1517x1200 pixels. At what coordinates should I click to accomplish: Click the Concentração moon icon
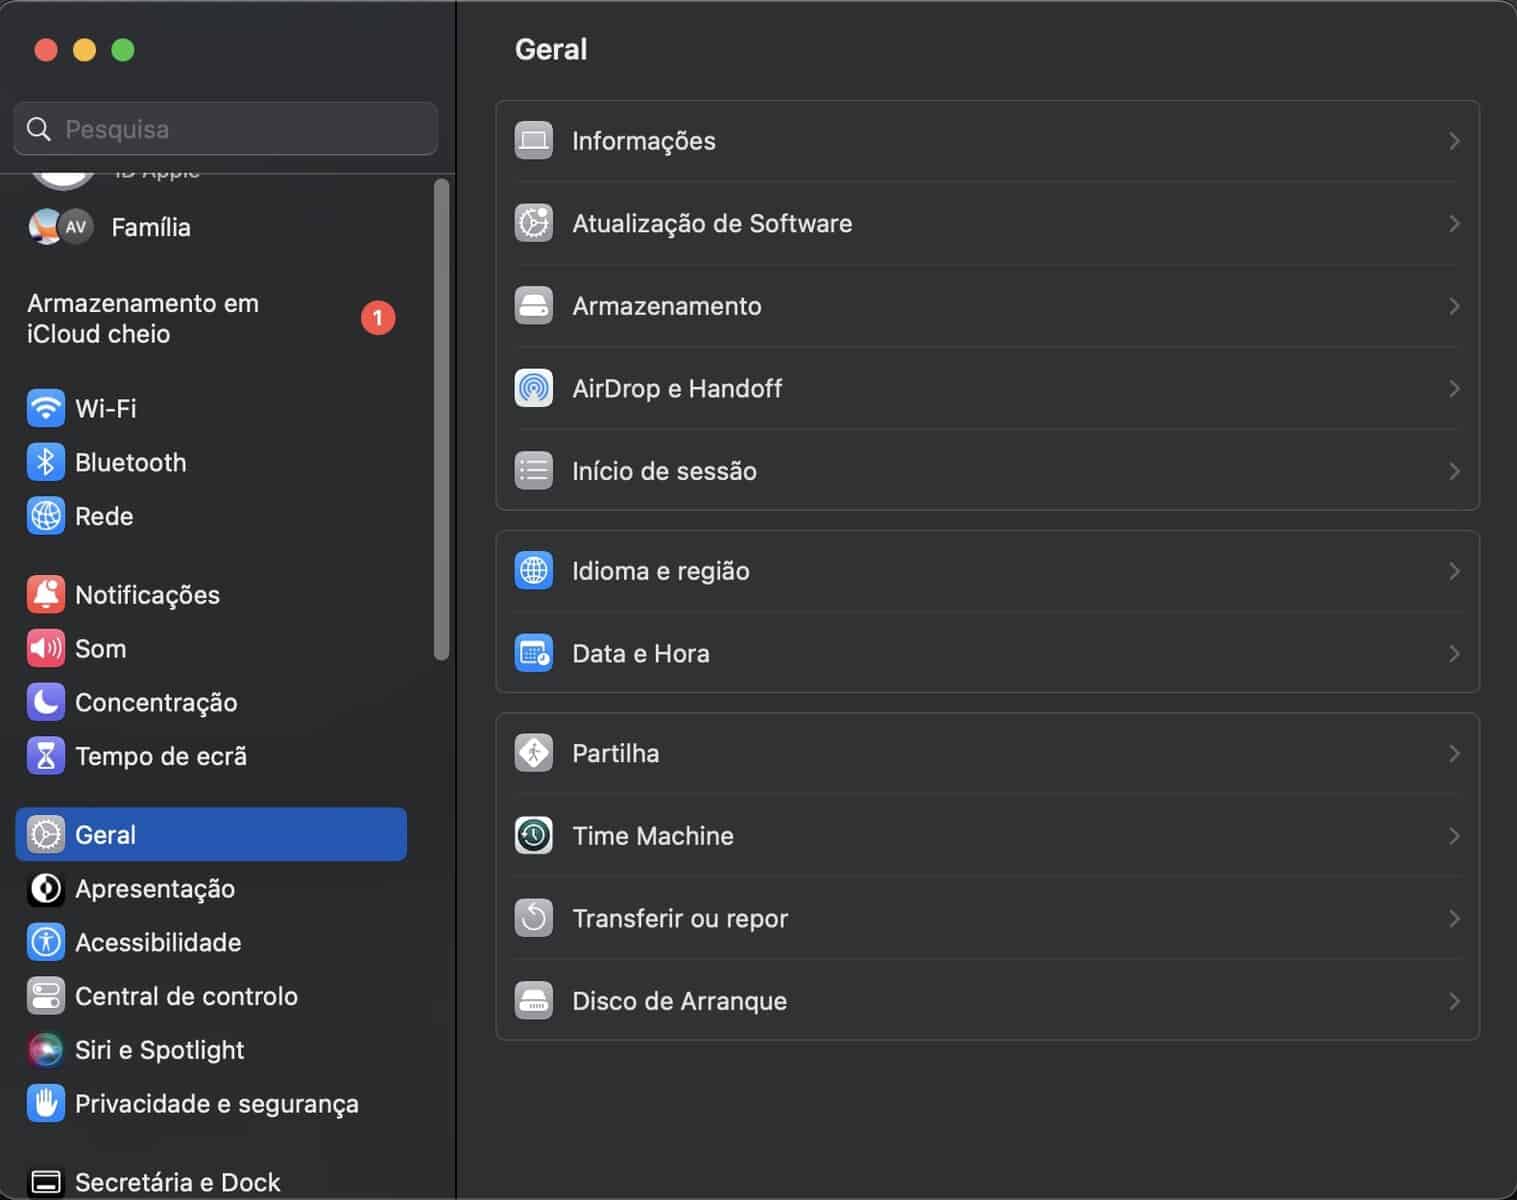(46, 702)
